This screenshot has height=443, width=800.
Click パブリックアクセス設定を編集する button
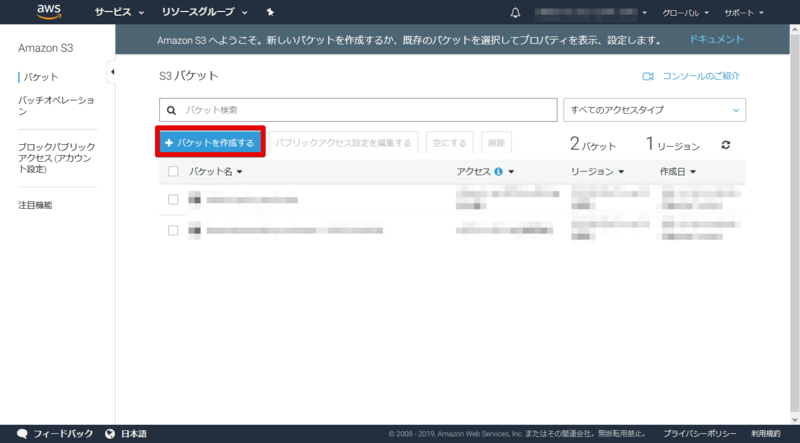(343, 143)
